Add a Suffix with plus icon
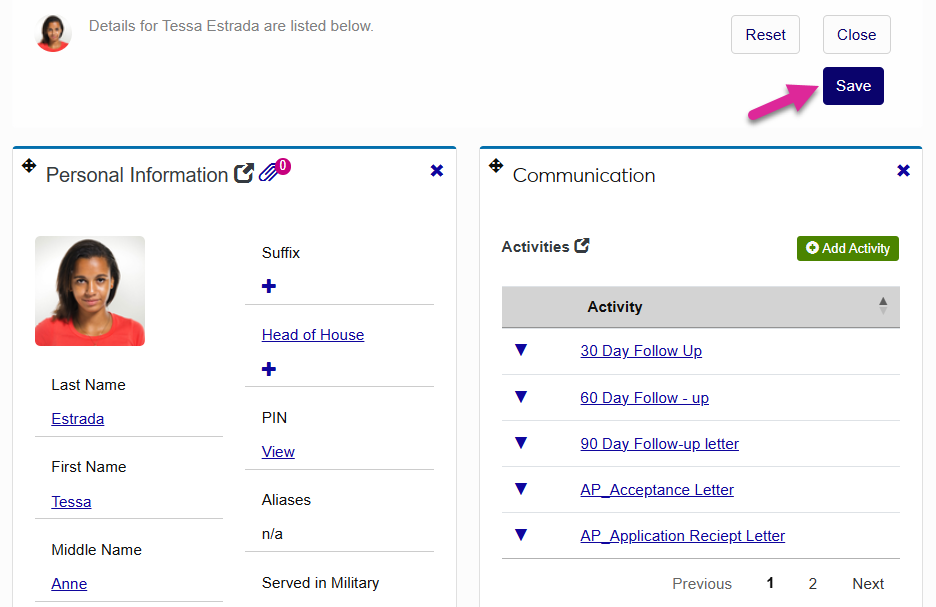This screenshot has height=607, width=936. tap(269, 287)
